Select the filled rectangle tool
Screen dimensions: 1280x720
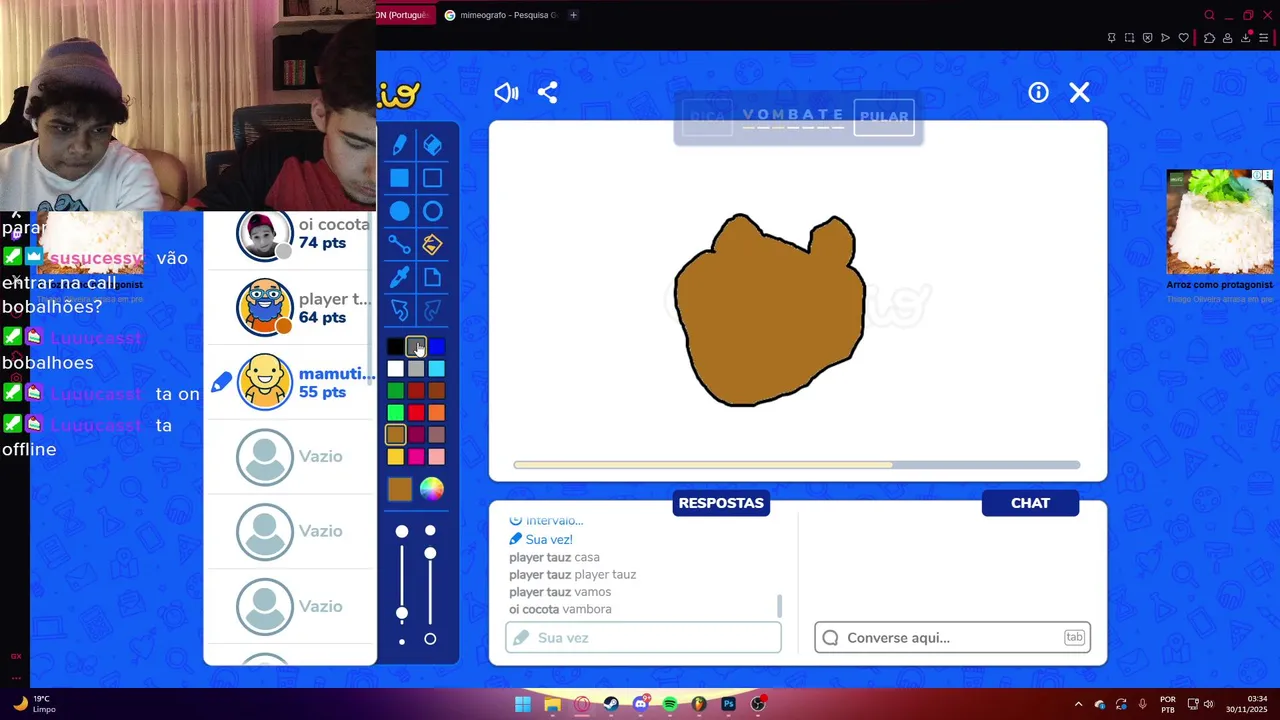[399, 178]
